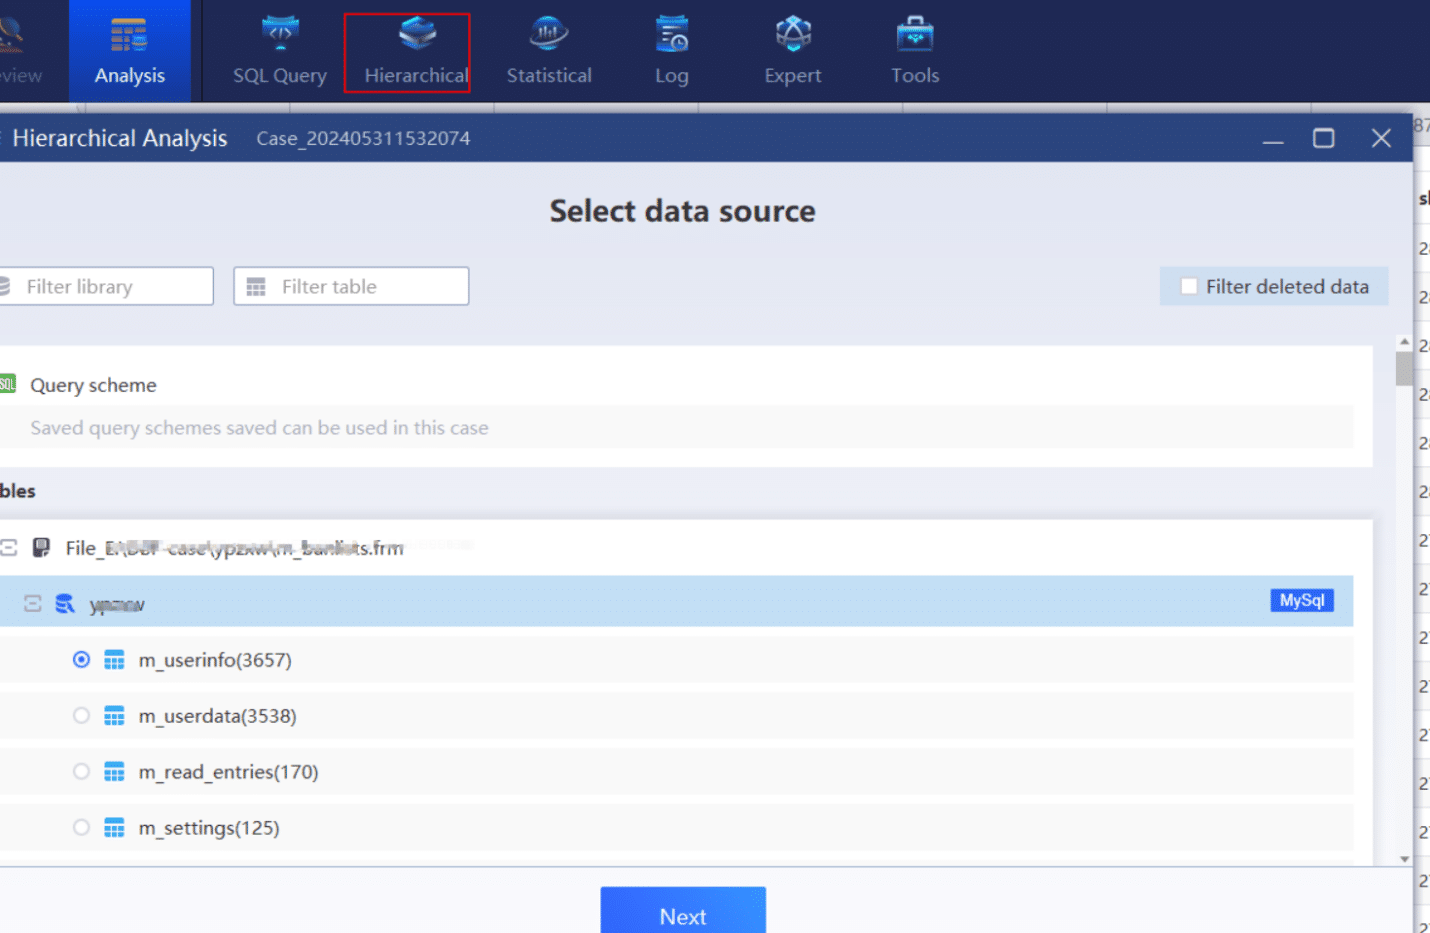Screen dimensions: 1430x933
Task: Click the SQL Query code icon
Action: pyautogui.click(x=280, y=33)
